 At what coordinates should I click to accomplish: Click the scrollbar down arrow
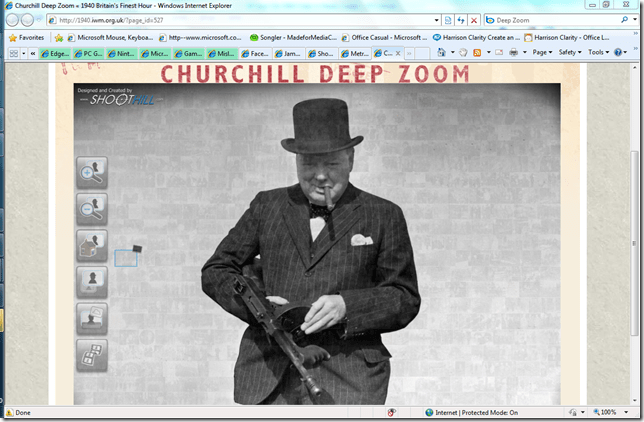click(635, 400)
